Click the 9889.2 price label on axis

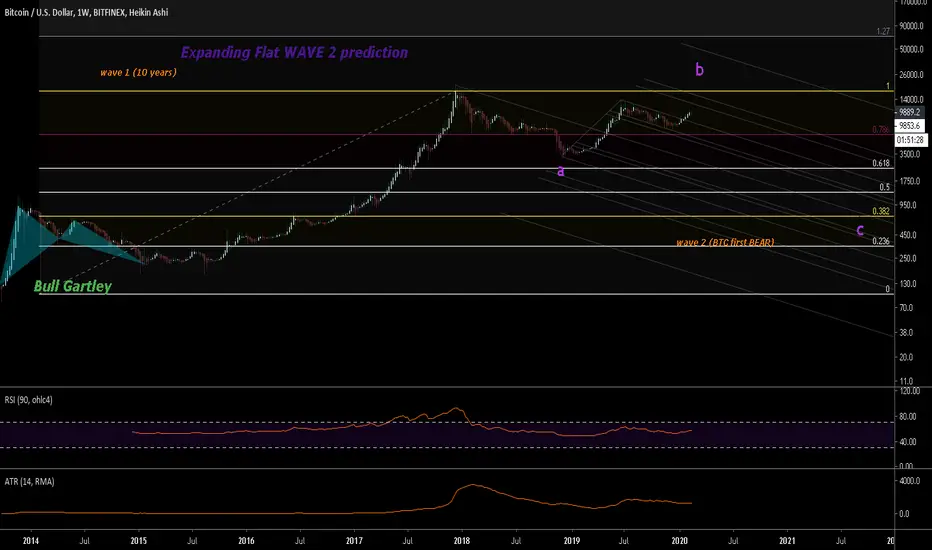pos(909,112)
